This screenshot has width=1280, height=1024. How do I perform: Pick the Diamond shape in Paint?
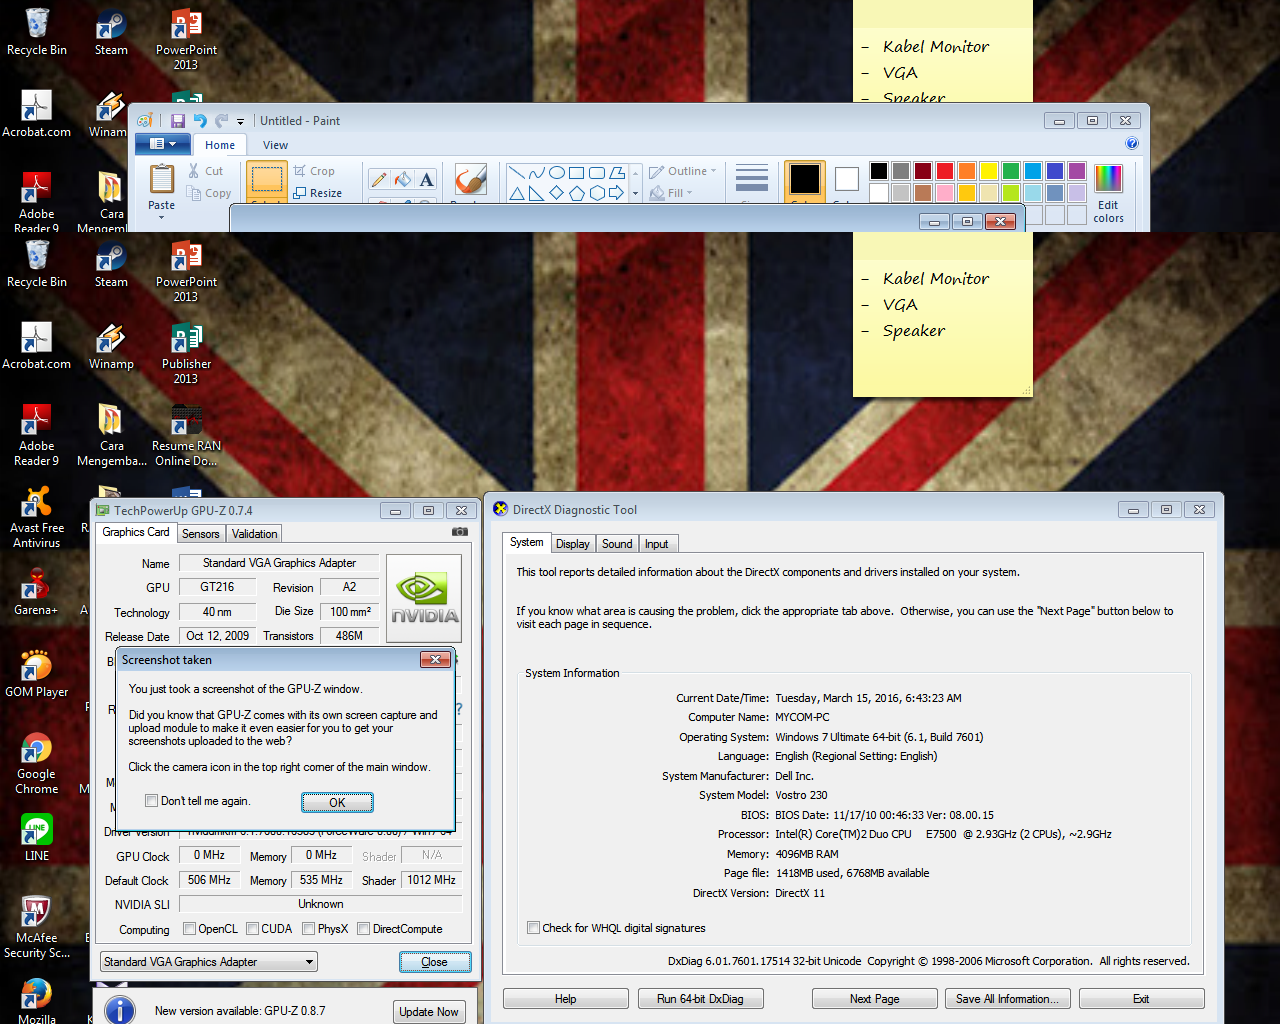(557, 192)
